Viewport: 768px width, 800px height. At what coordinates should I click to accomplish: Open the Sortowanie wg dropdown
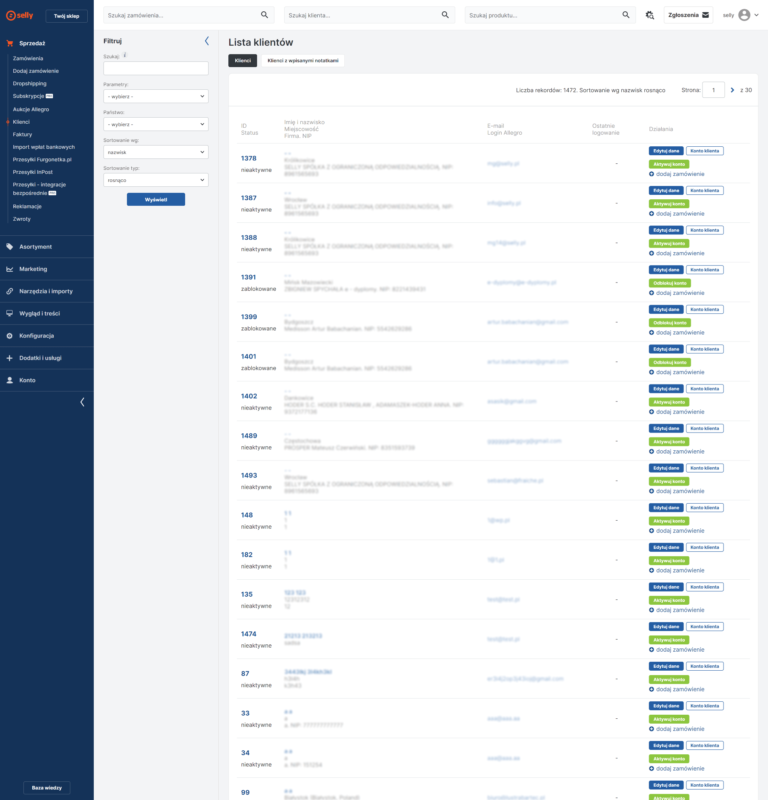click(155, 152)
